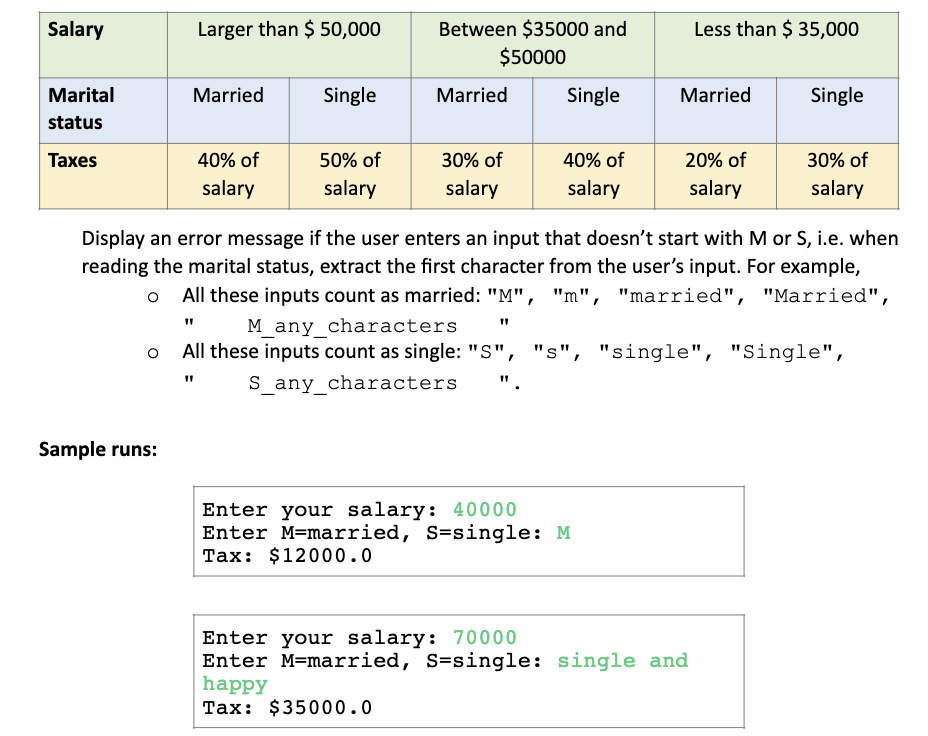Select the "20% of salary" tax cell
The height and width of the screenshot is (736, 928).
click(715, 176)
